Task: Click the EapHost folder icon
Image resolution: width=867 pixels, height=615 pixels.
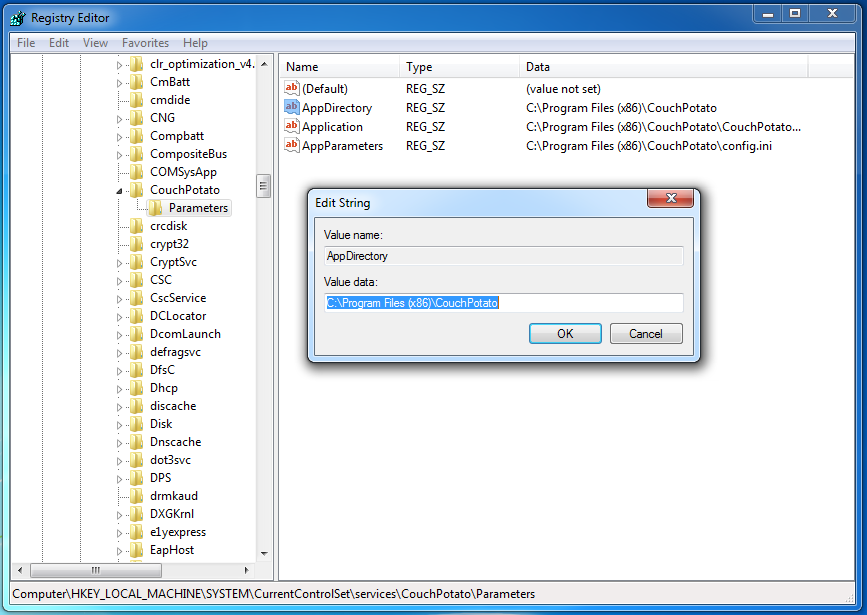Action: [x=137, y=550]
